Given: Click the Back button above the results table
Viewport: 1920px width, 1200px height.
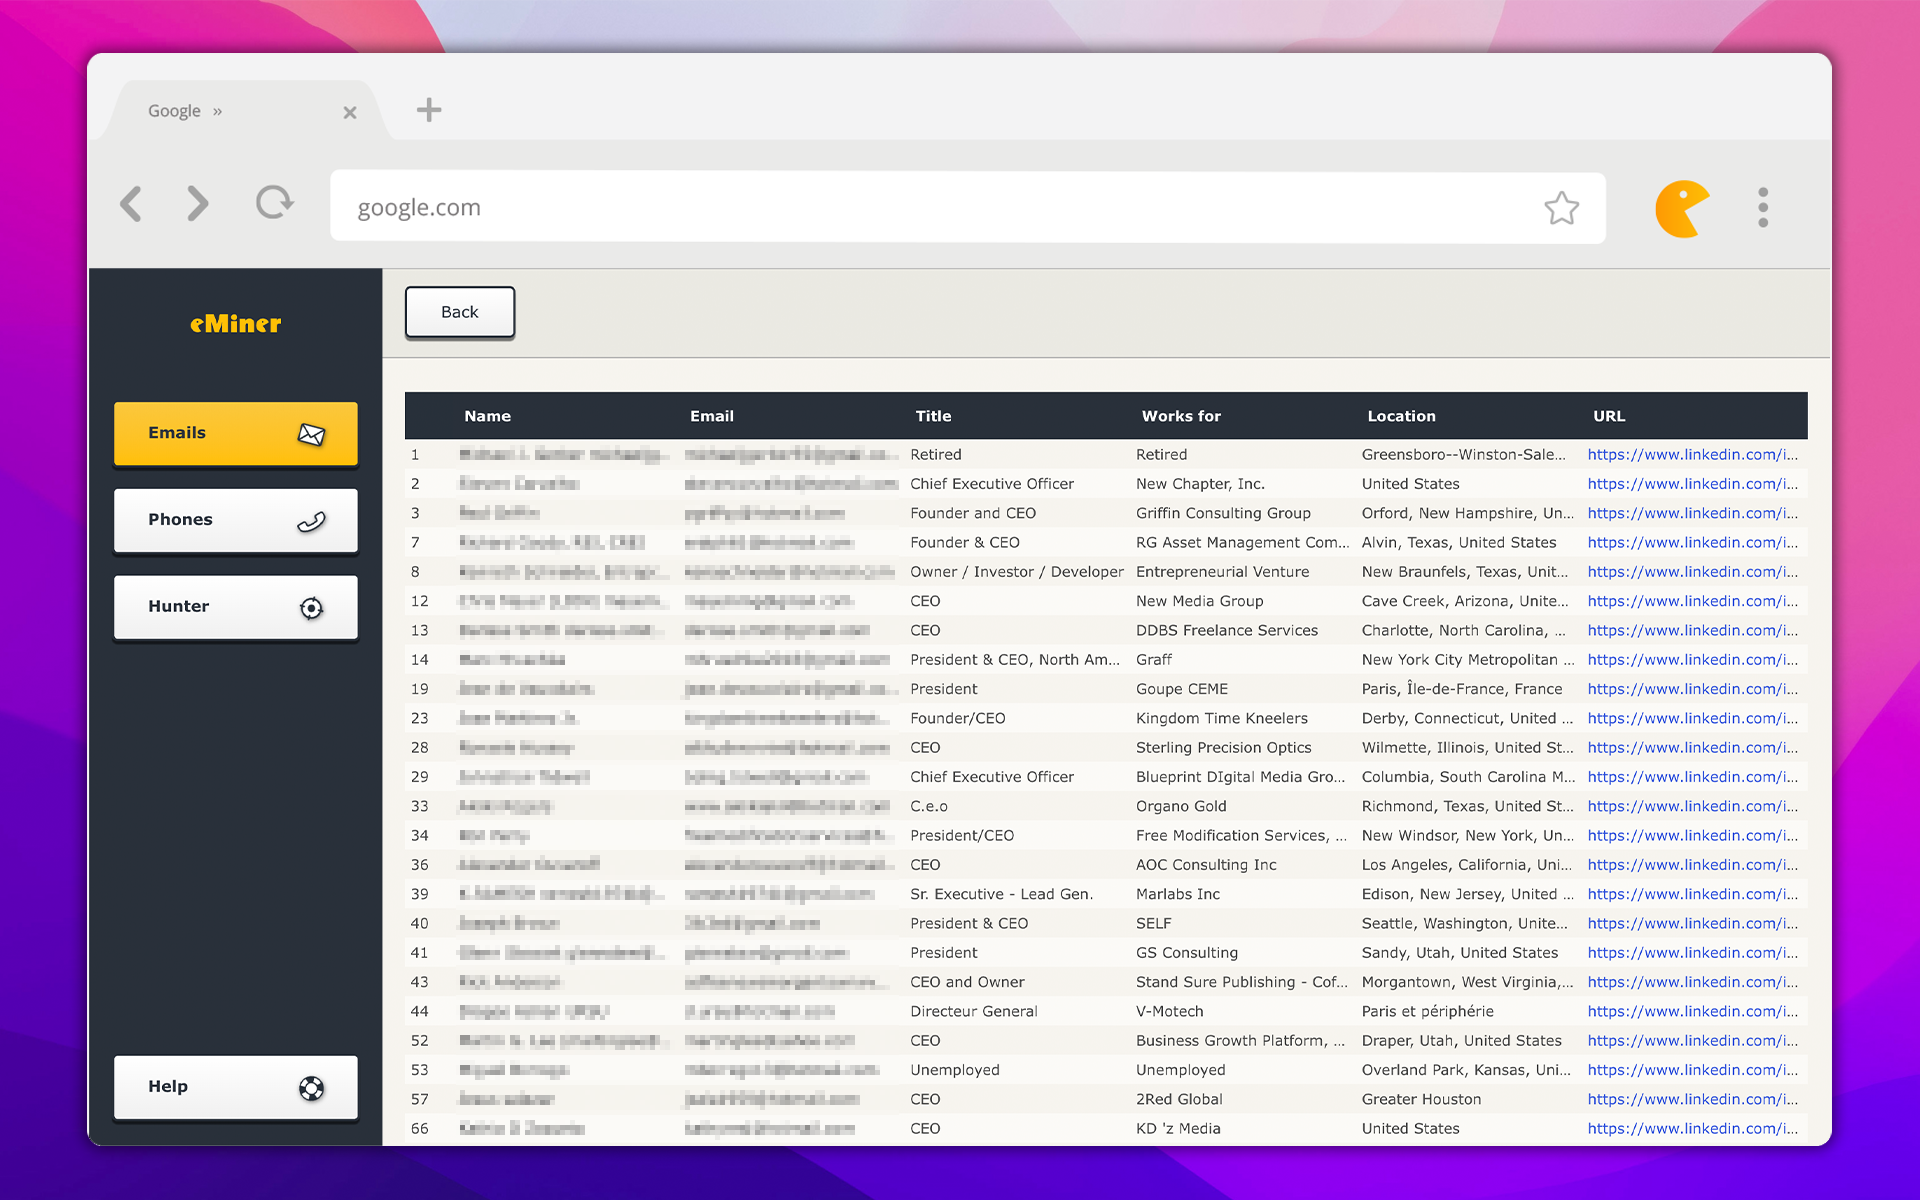Looking at the screenshot, I should [x=459, y=312].
